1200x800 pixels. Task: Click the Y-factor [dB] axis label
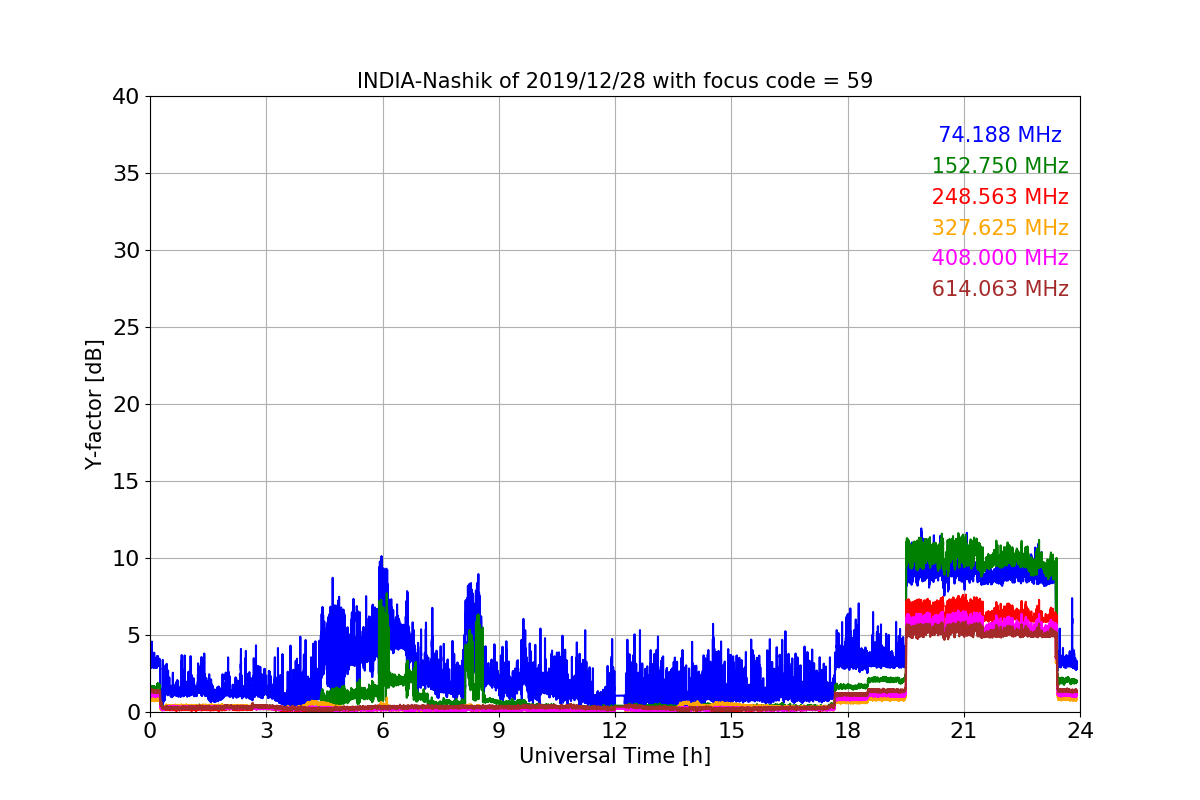click(94, 404)
